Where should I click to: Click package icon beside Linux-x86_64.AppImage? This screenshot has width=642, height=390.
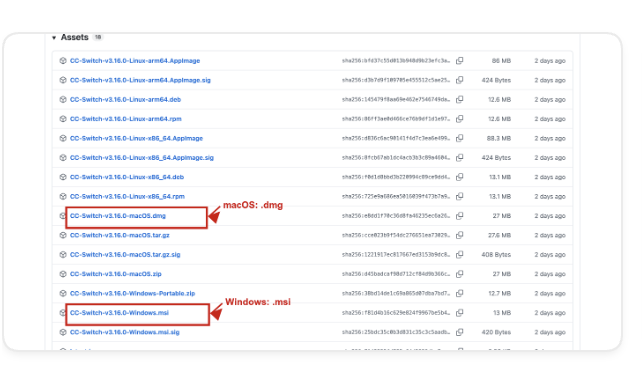(x=63, y=138)
